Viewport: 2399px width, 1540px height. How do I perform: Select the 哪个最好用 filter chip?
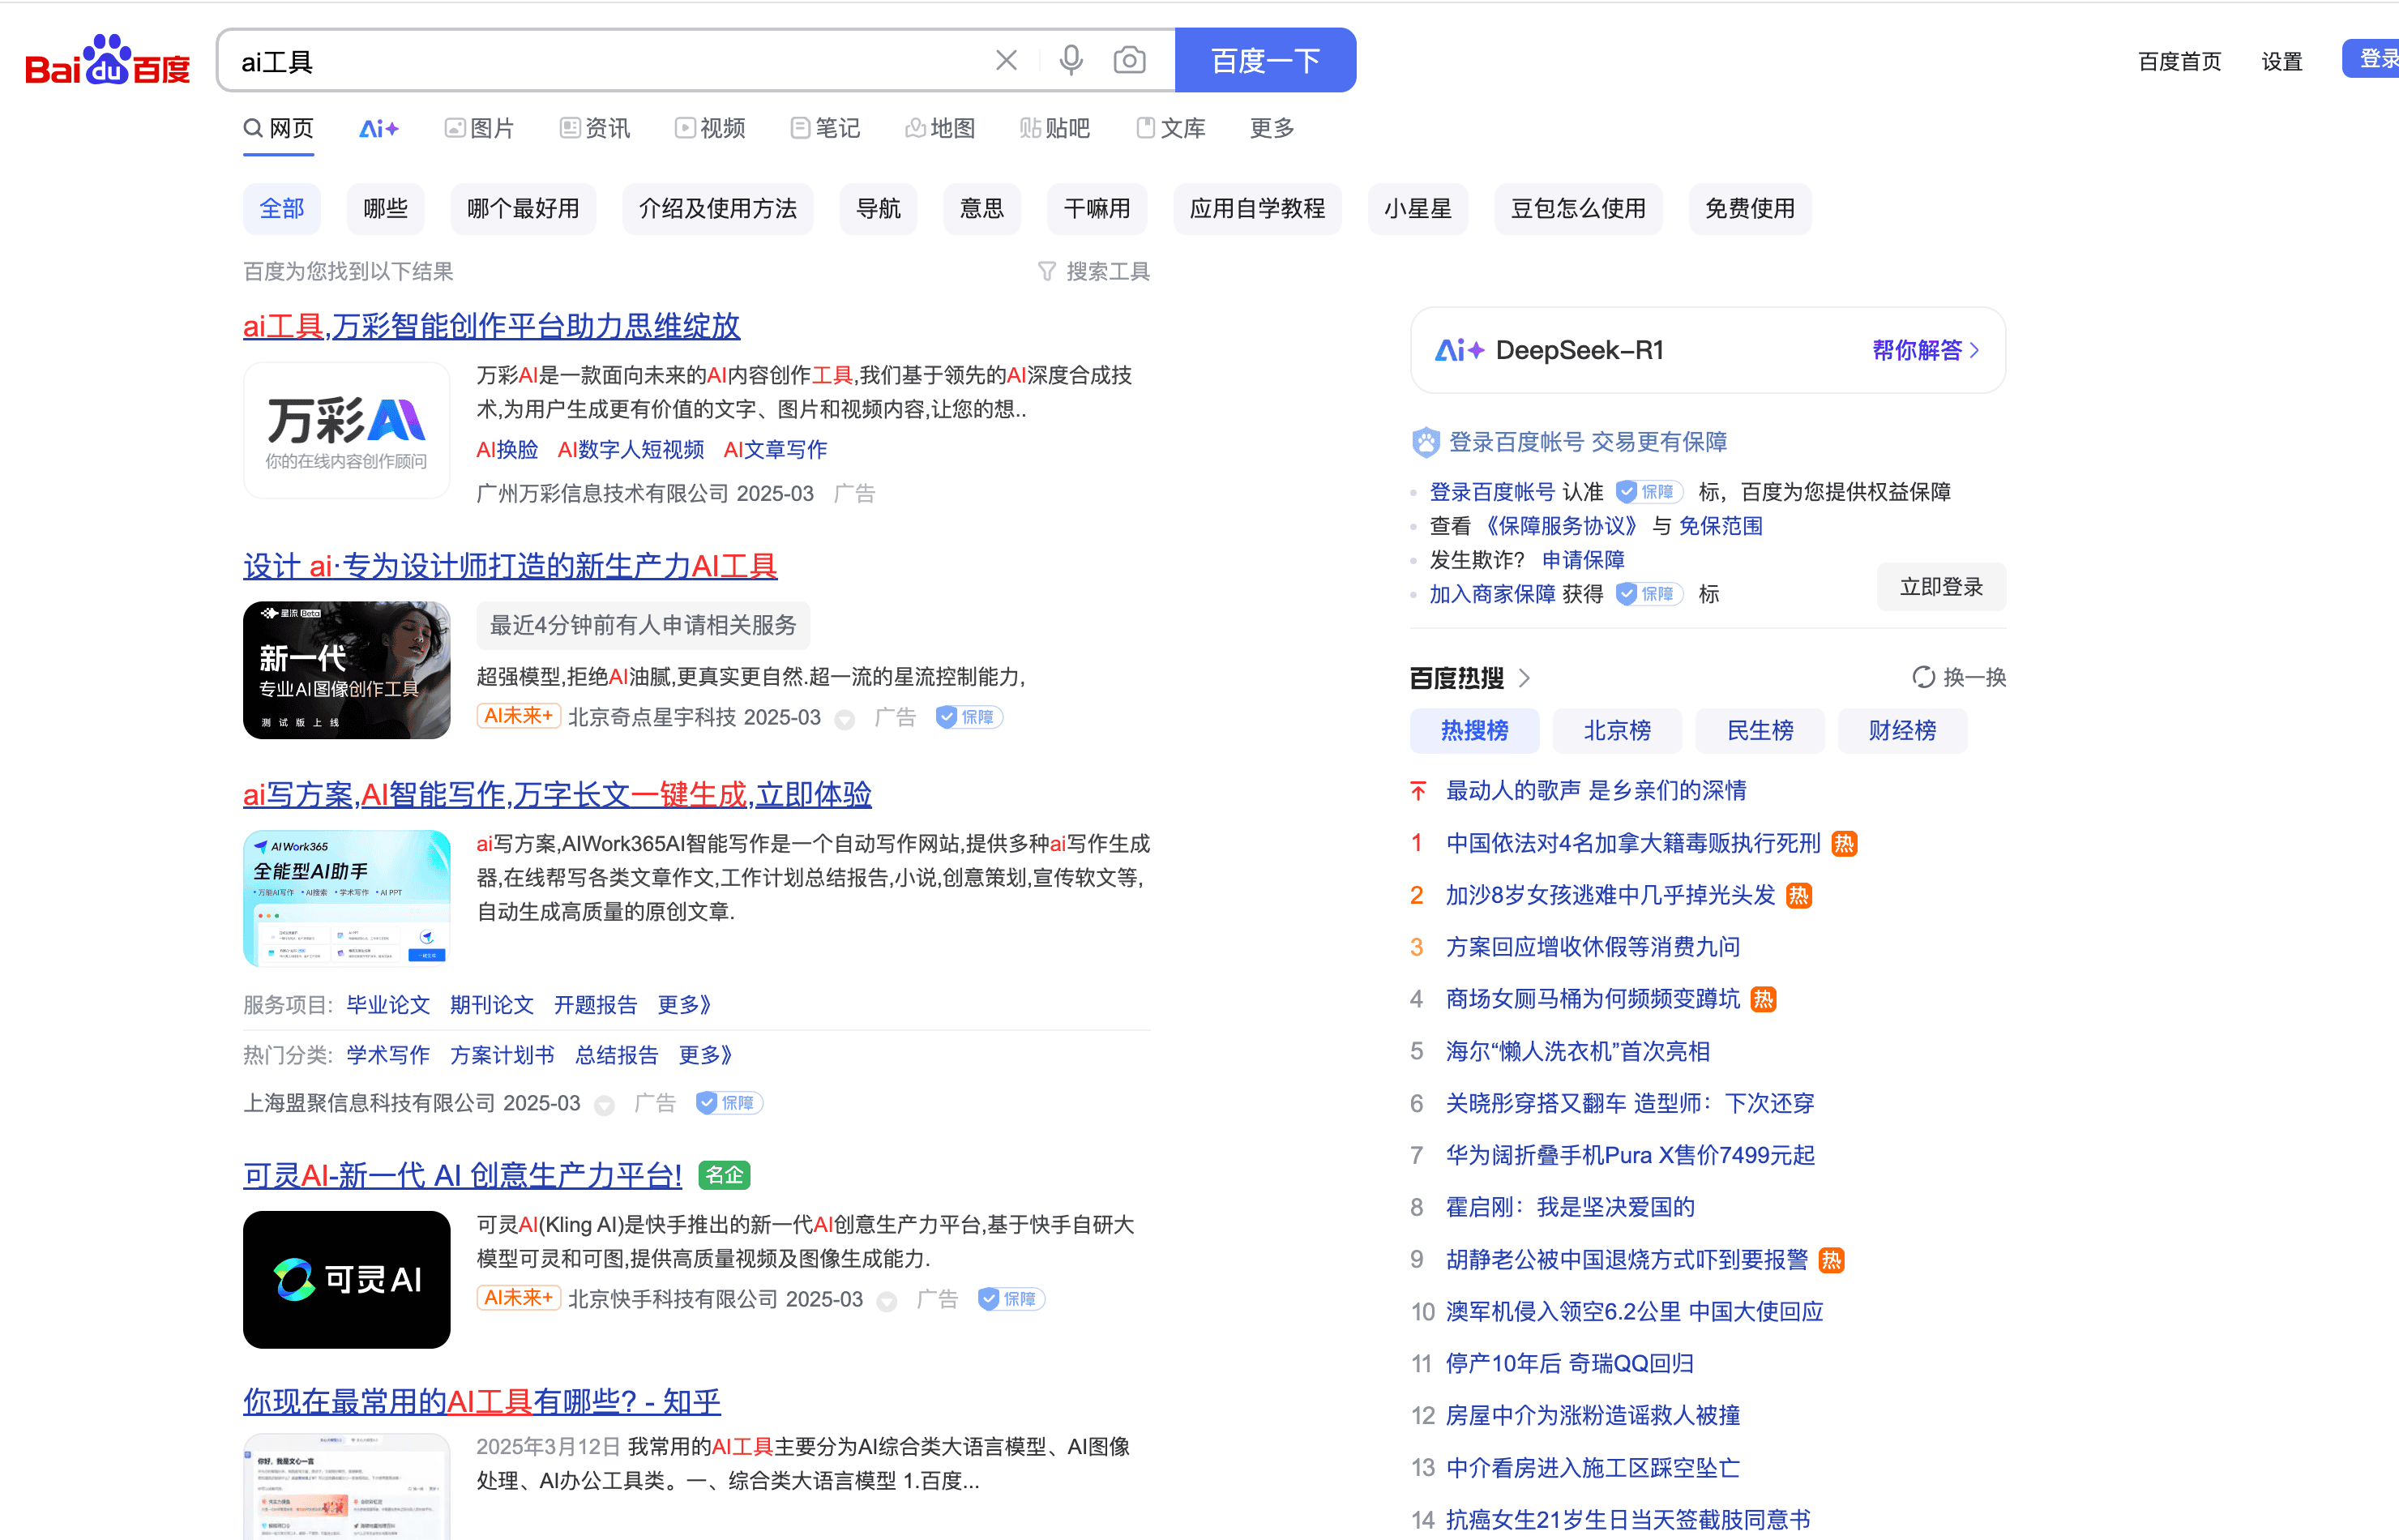[522, 209]
